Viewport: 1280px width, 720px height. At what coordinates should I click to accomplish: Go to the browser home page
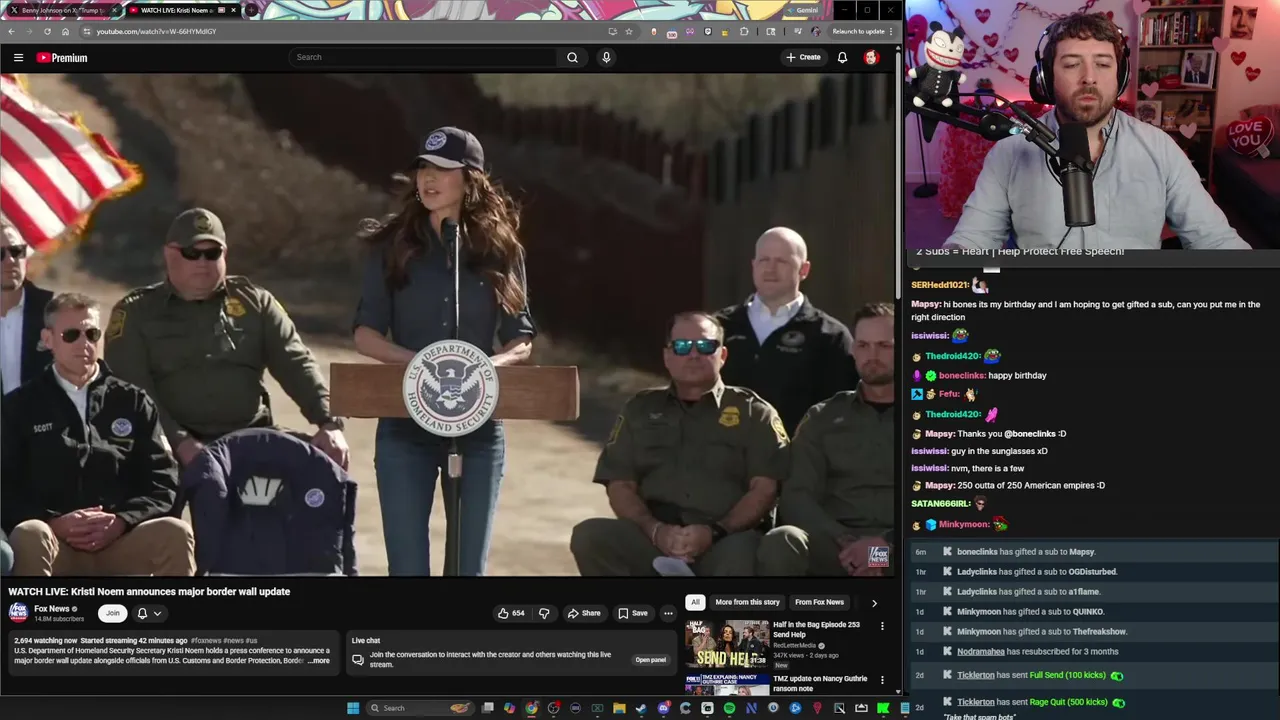[x=65, y=31]
